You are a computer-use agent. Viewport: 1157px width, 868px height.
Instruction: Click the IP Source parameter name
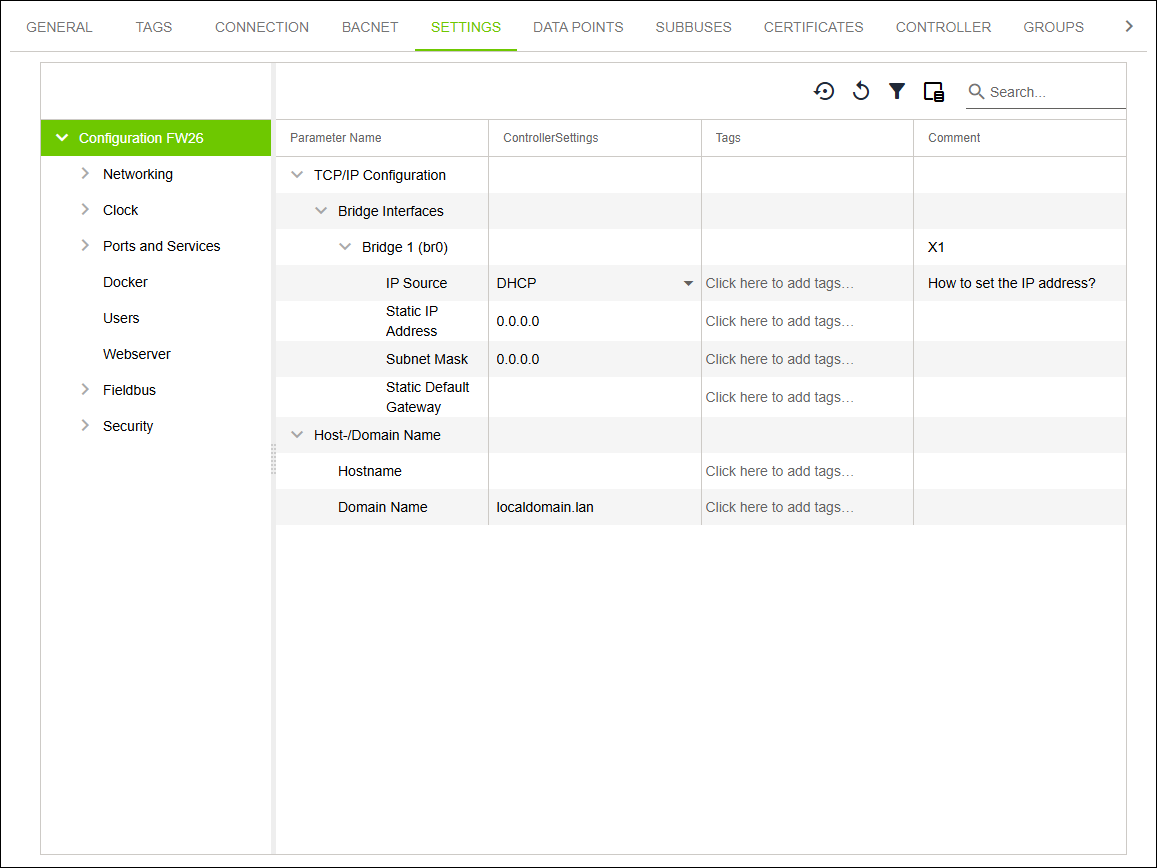[x=416, y=283]
